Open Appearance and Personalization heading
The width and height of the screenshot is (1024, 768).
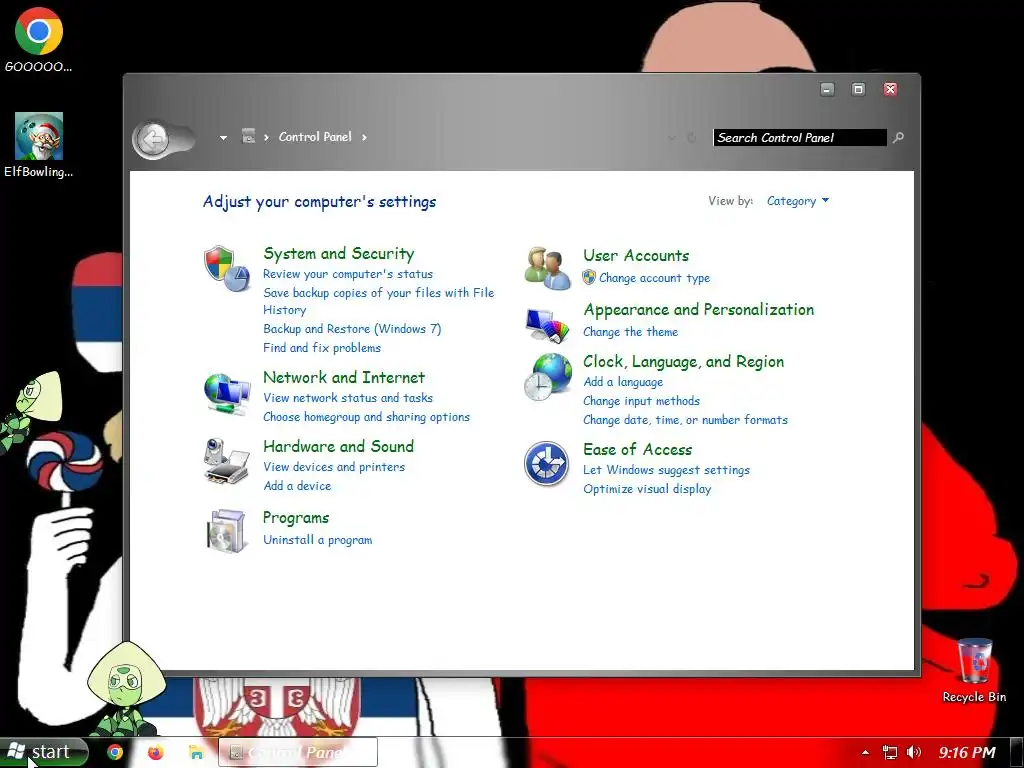[699, 310]
